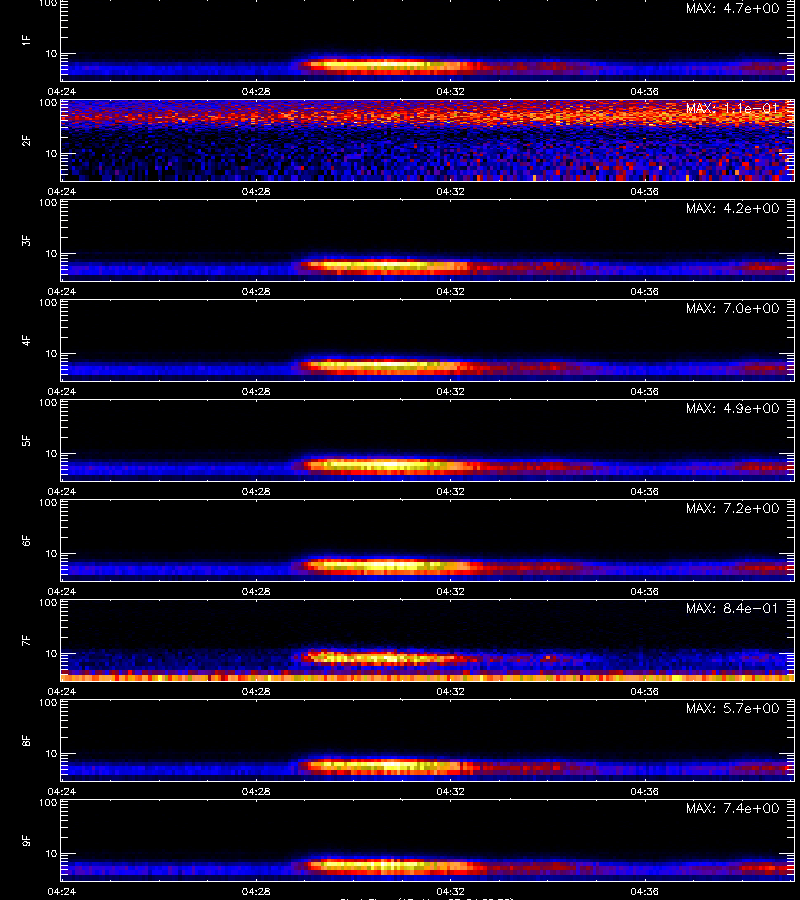Click the 3F panel axis label
This screenshot has width=800, height=900.
(26, 240)
